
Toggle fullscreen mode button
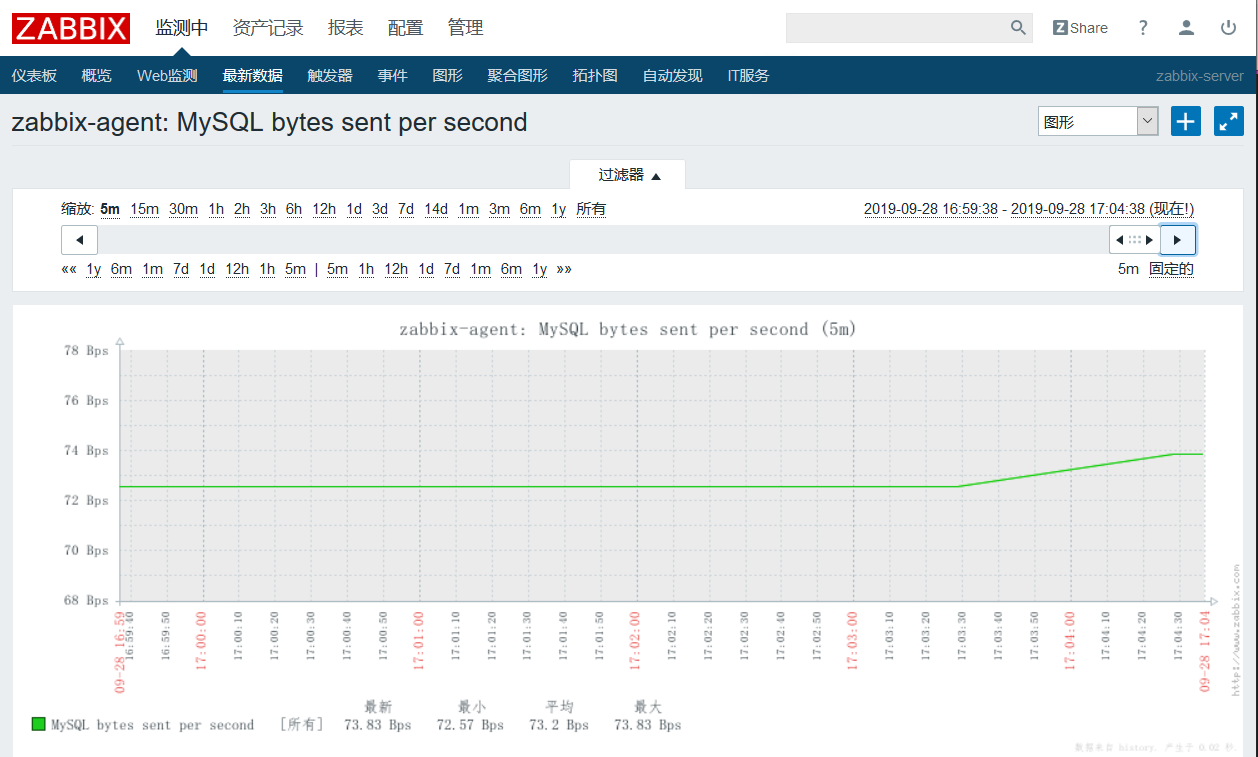click(x=1228, y=122)
